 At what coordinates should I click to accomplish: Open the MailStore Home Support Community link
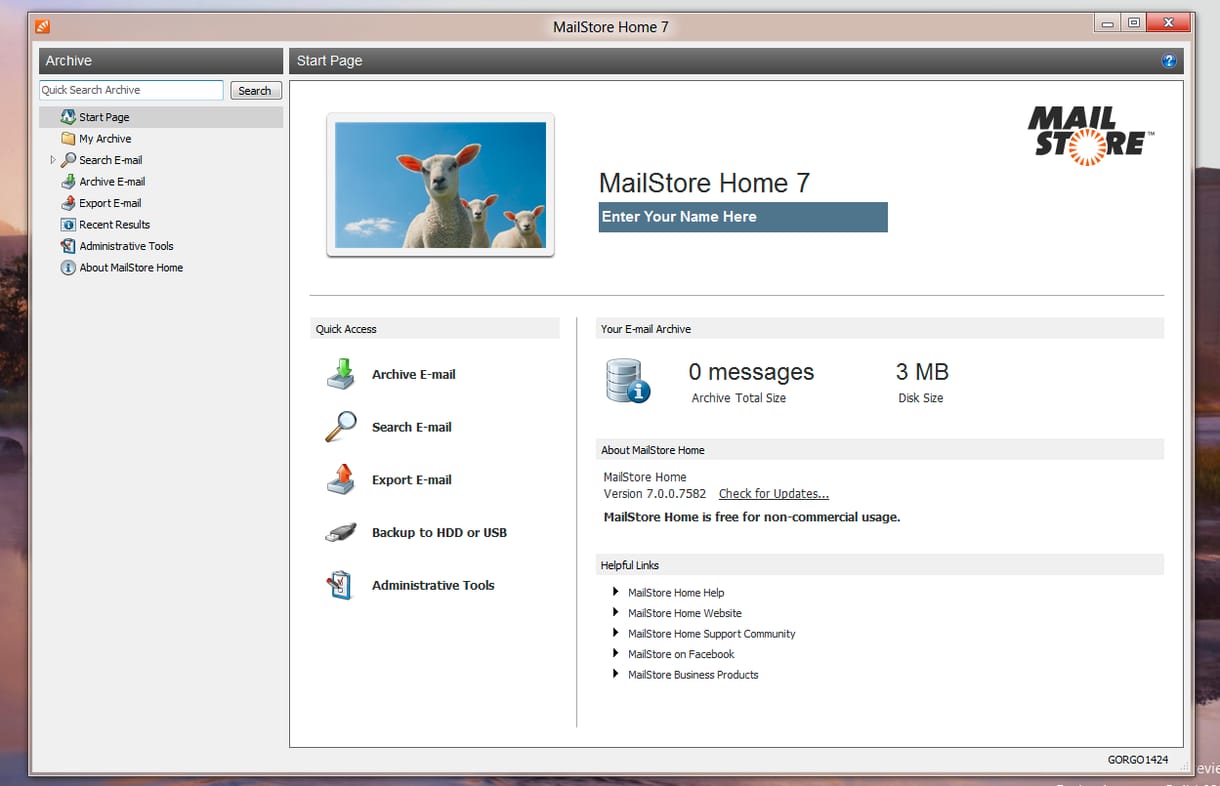(712, 634)
